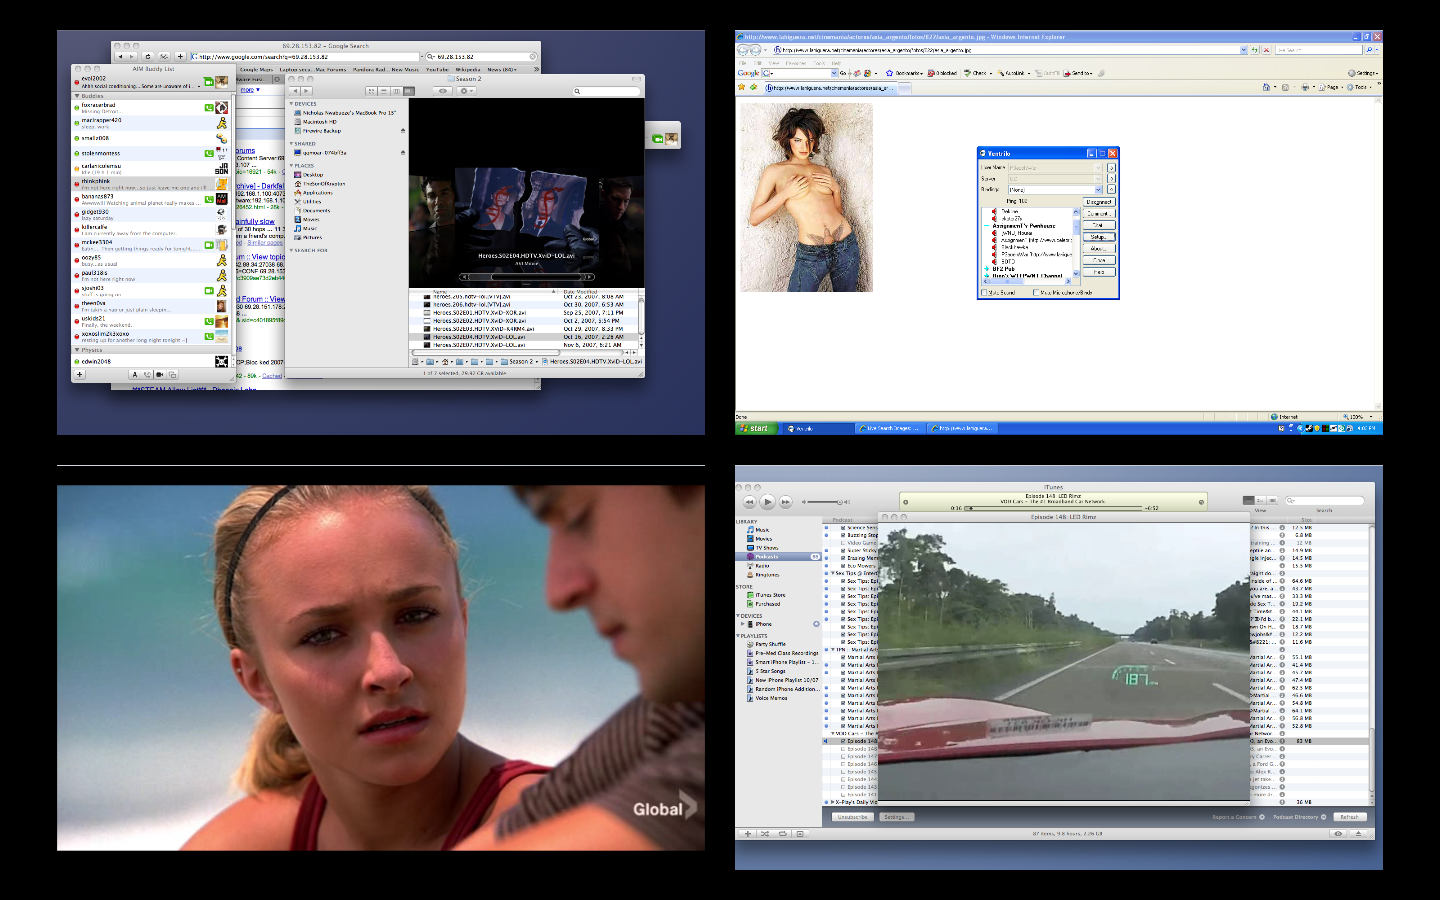Click iTunes add playlist plus button
The width and height of the screenshot is (1440, 900).
747,833
